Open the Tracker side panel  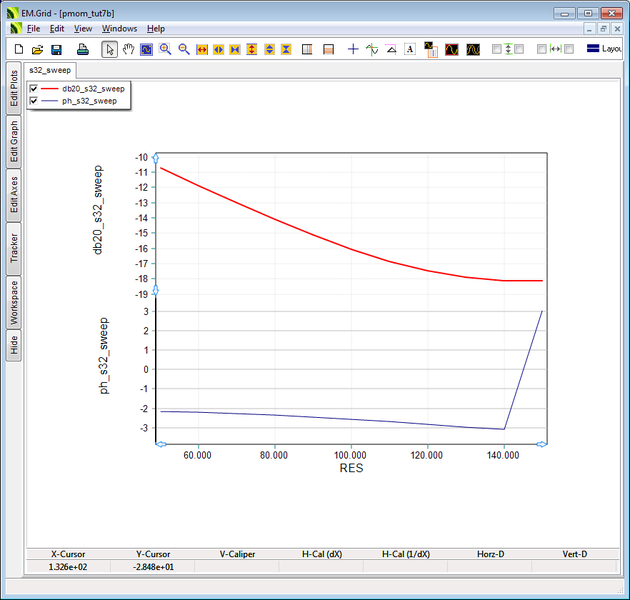(14, 249)
